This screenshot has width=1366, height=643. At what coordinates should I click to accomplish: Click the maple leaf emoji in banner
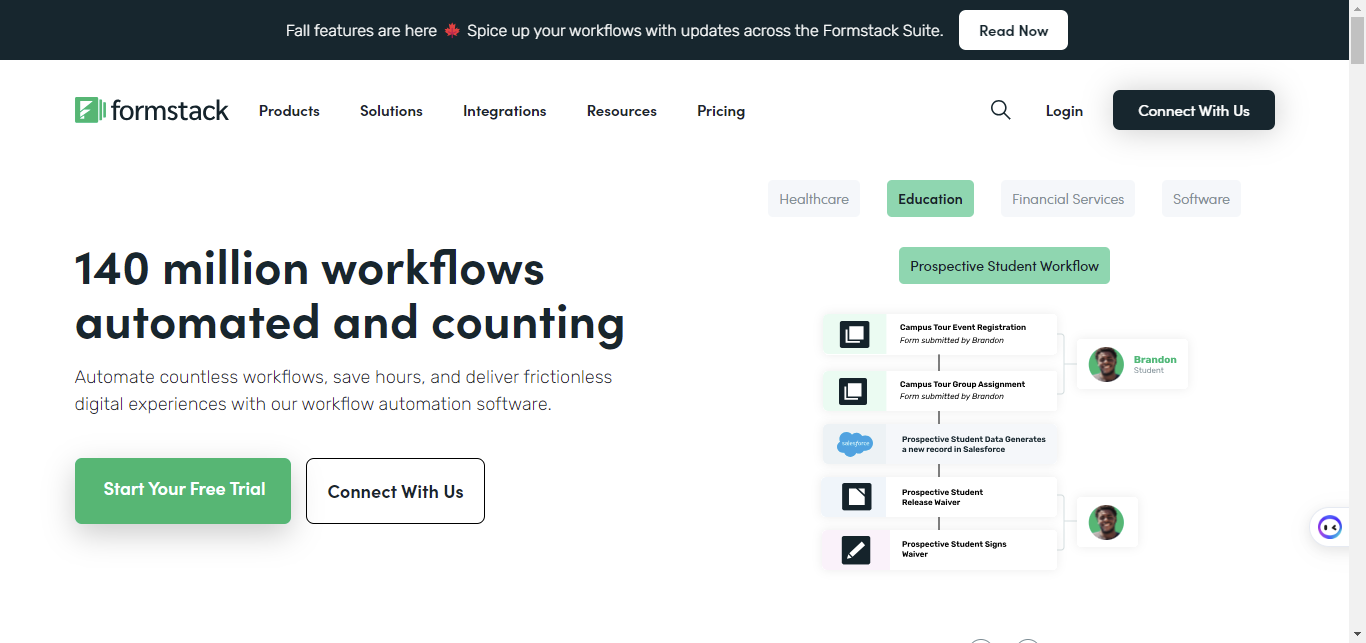[452, 30]
